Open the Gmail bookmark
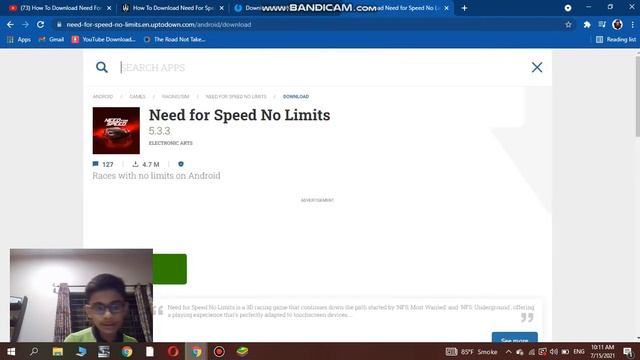Image resolution: width=640 pixels, height=360 pixels. (x=51, y=40)
